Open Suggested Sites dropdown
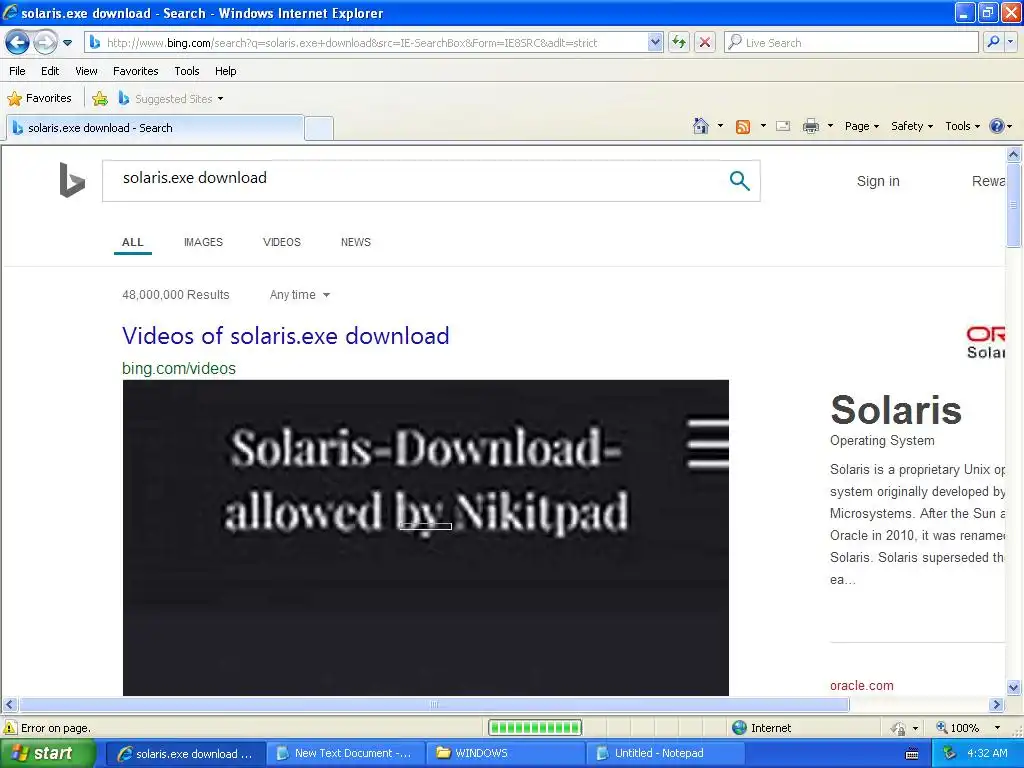 point(172,99)
